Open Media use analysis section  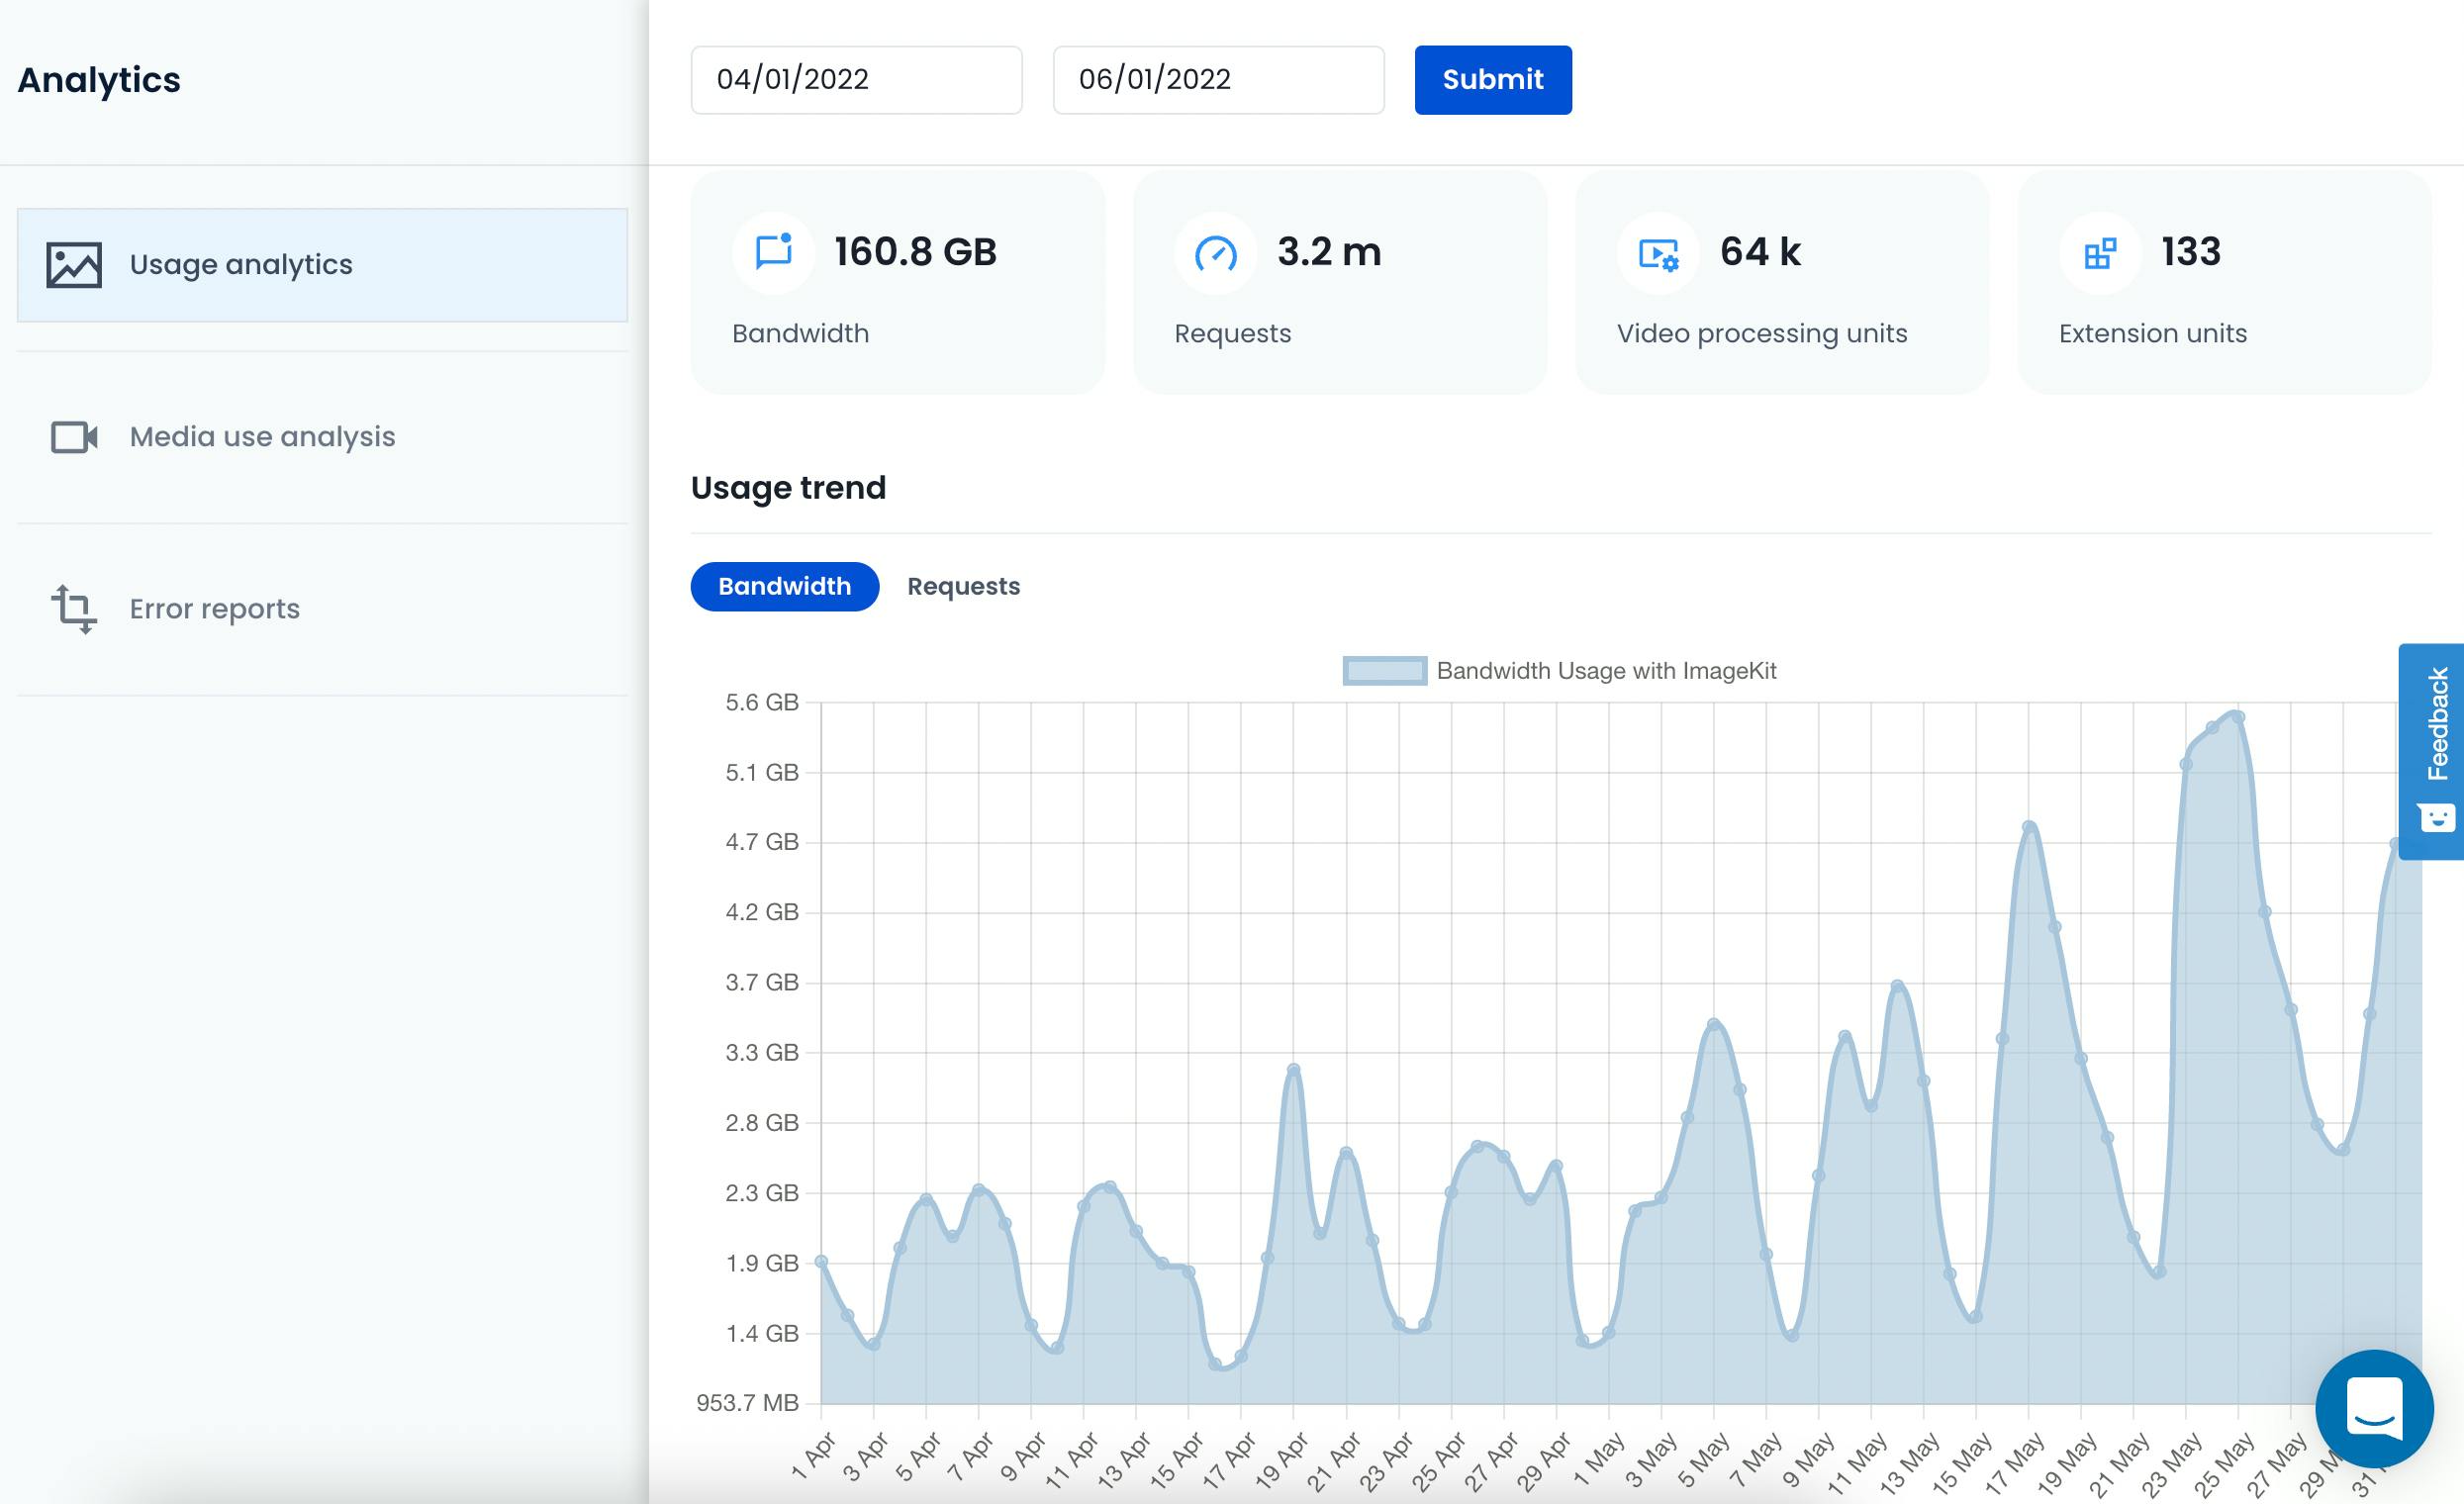click(262, 437)
